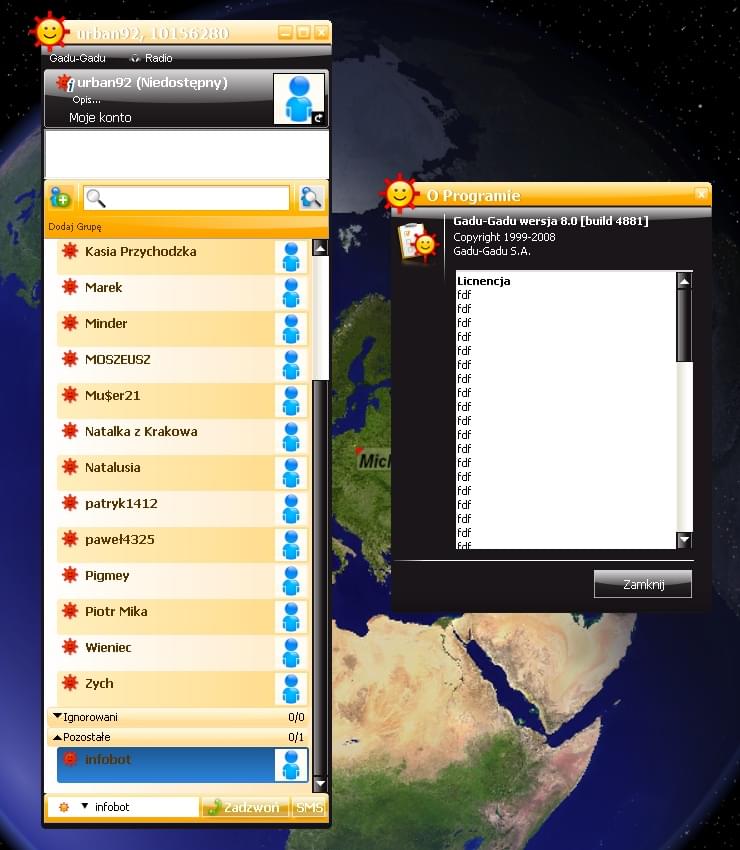Click the status sun next to urban92
740x850 pixels.
click(65, 83)
